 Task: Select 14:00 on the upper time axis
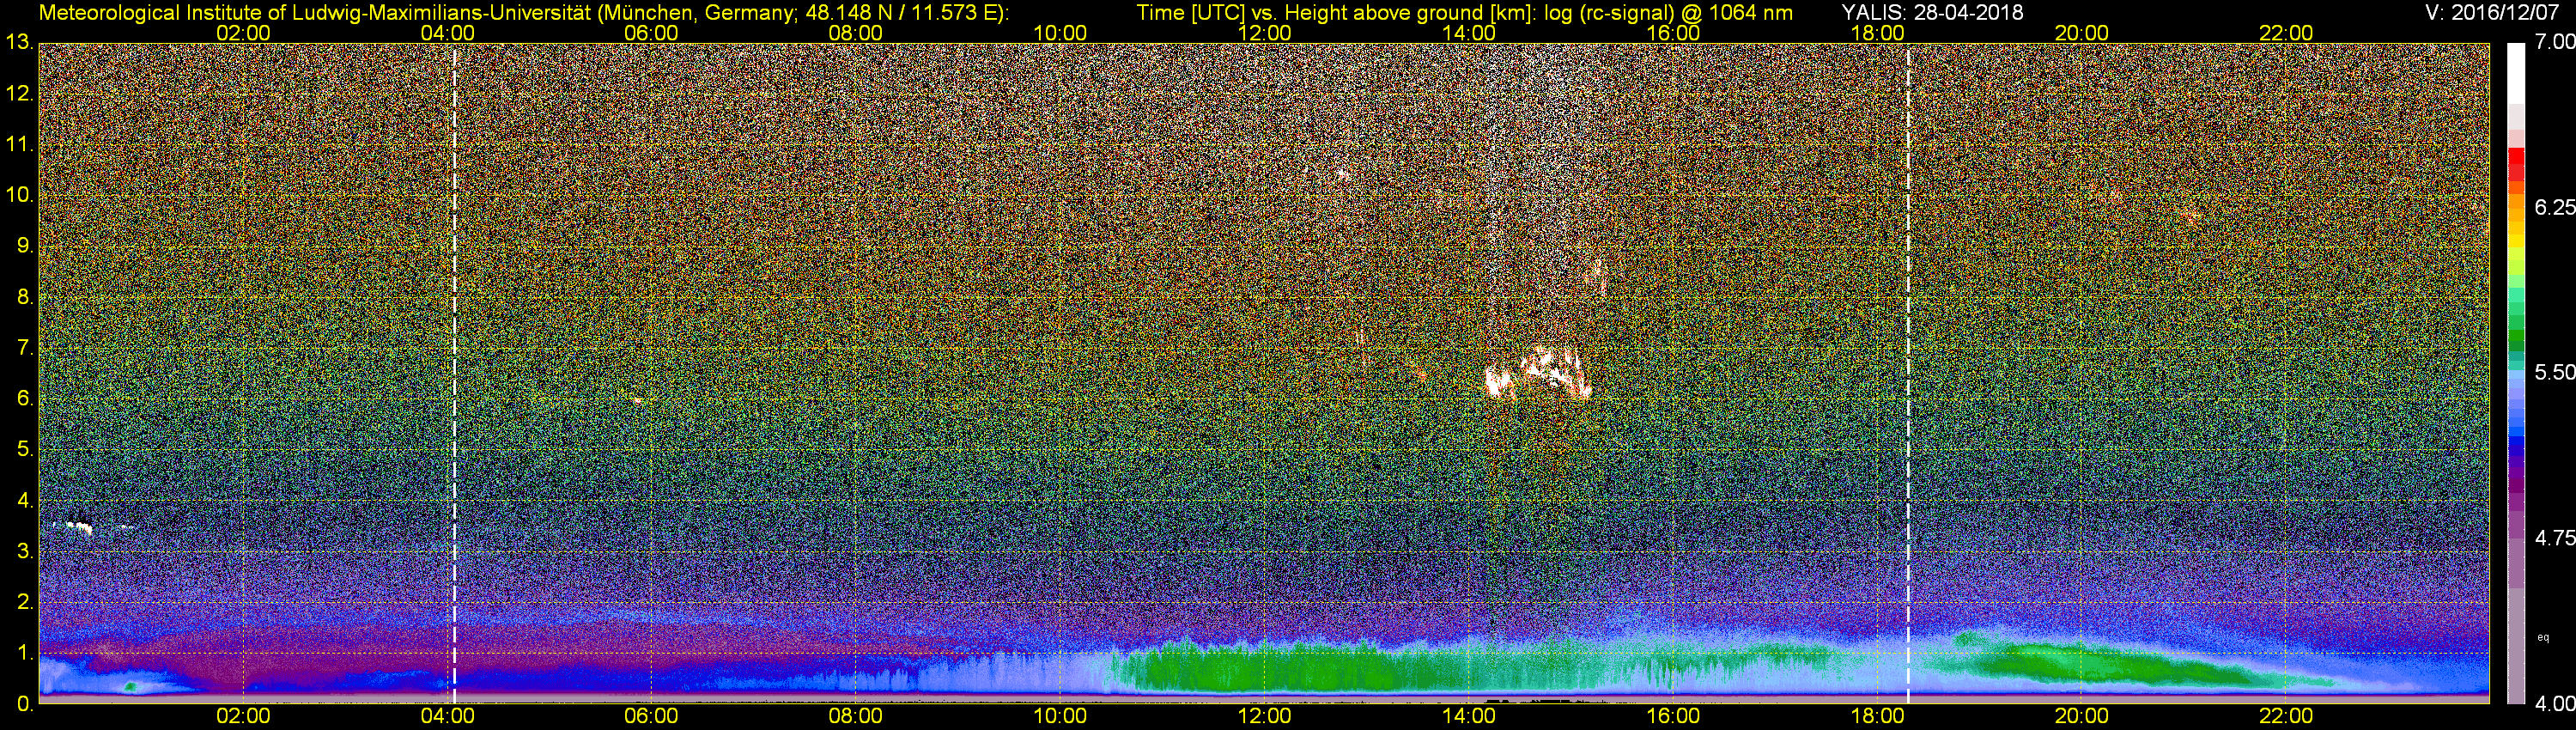coord(1469,33)
